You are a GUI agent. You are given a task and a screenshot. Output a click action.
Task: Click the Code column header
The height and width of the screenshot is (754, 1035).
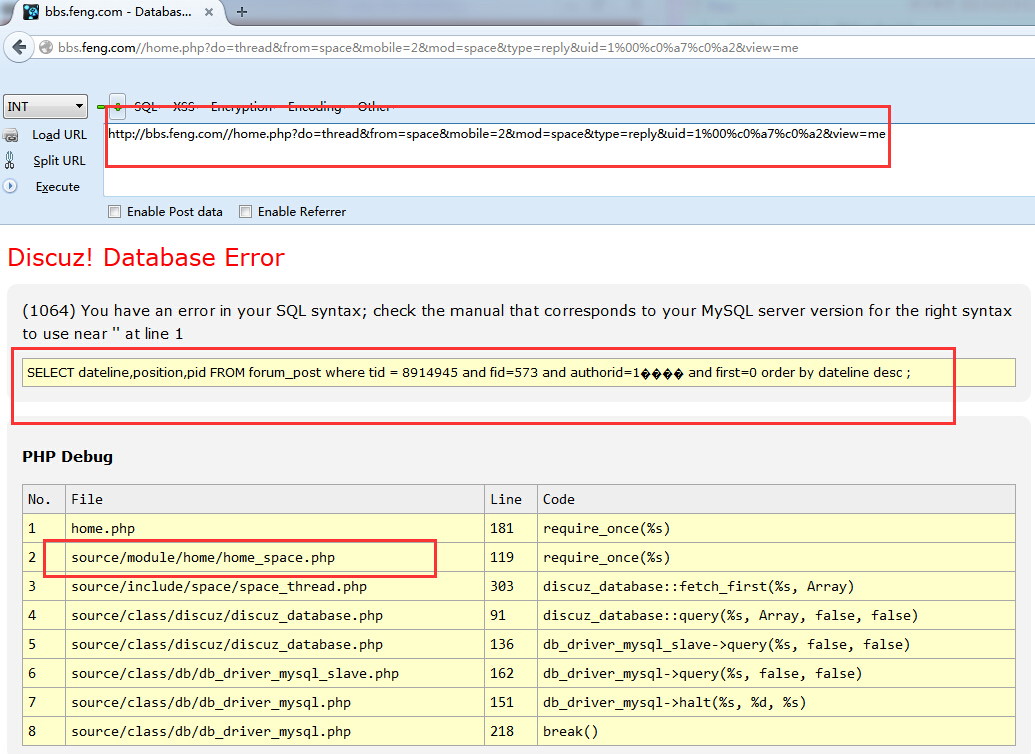[x=776, y=499]
